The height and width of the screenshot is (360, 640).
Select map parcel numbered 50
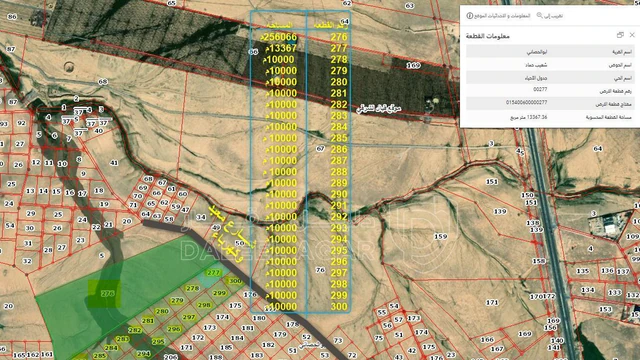[x=240, y=242]
